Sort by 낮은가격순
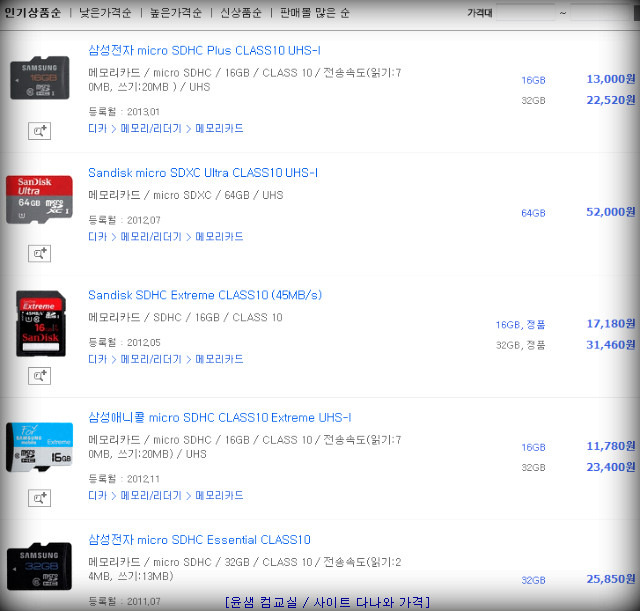This screenshot has width=640, height=611. [105, 13]
